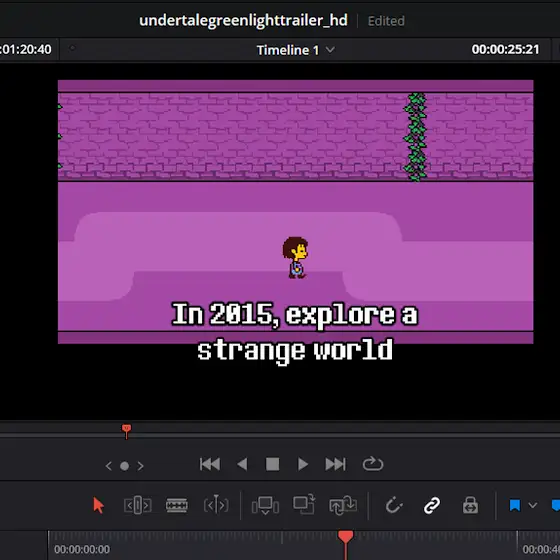Toggle Position Lock padlock icon
The height and width of the screenshot is (560, 560).
click(x=470, y=505)
